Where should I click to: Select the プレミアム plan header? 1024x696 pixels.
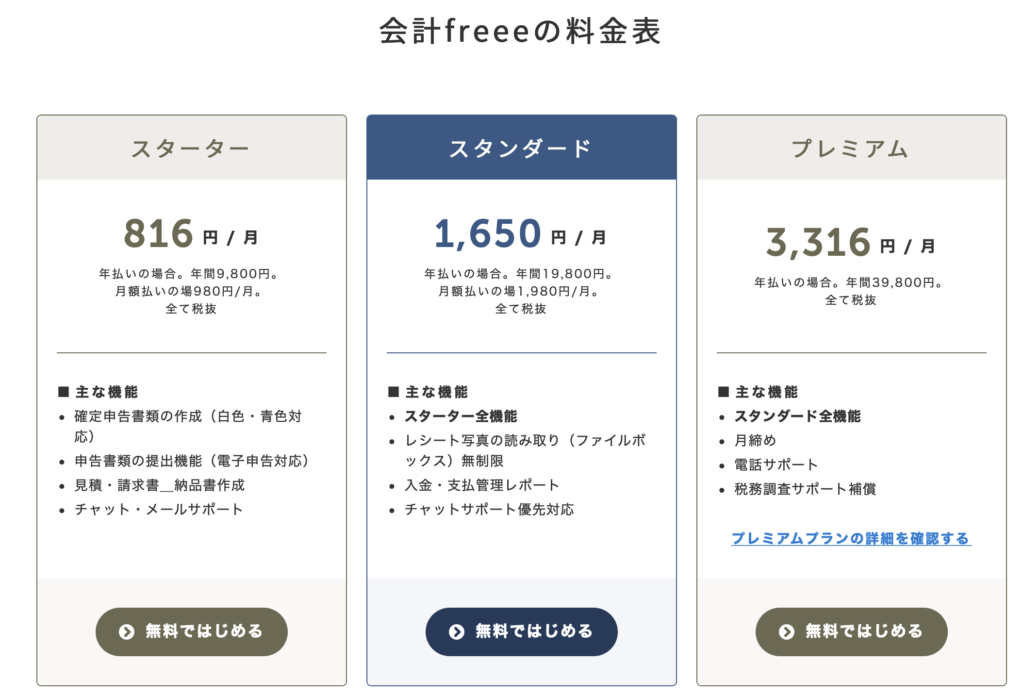851,149
